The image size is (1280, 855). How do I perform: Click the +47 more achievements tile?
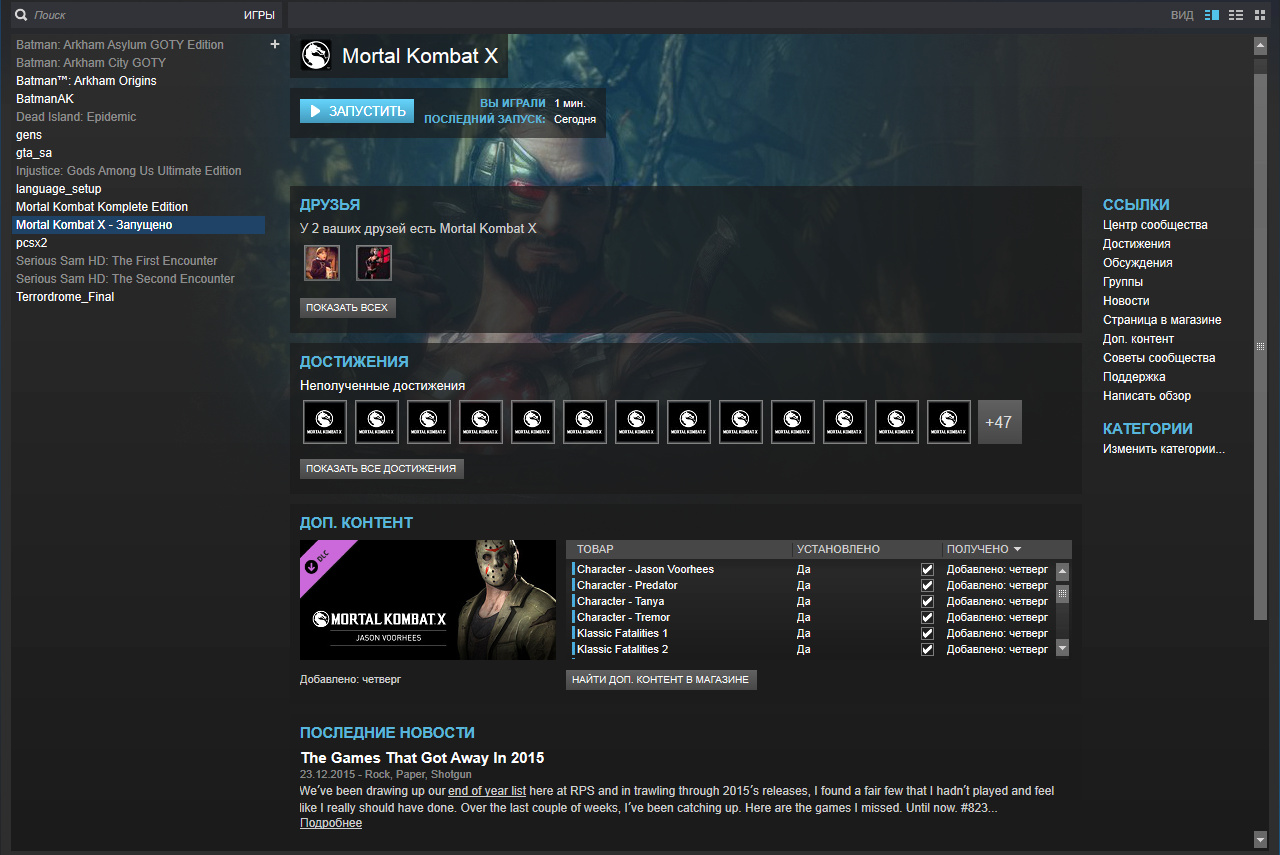click(x=999, y=422)
